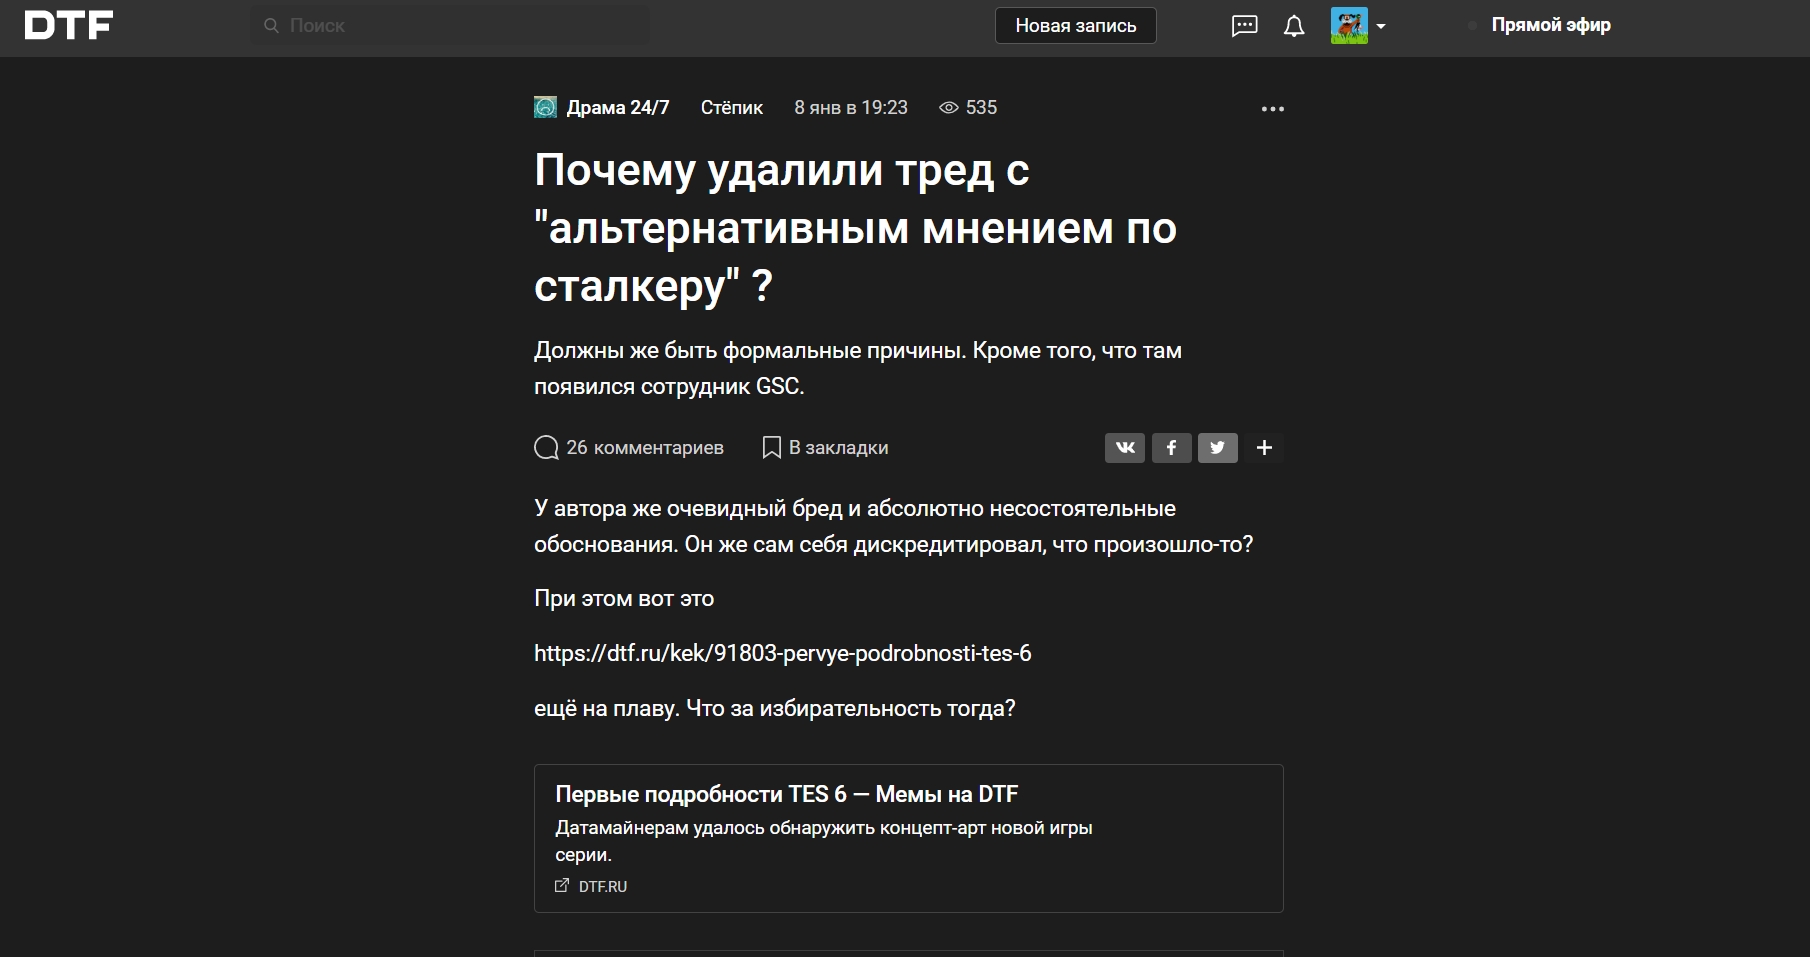The image size is (1810, 957).
Task: Click the comments bubble icon
Action: click(x=546, y=448)
